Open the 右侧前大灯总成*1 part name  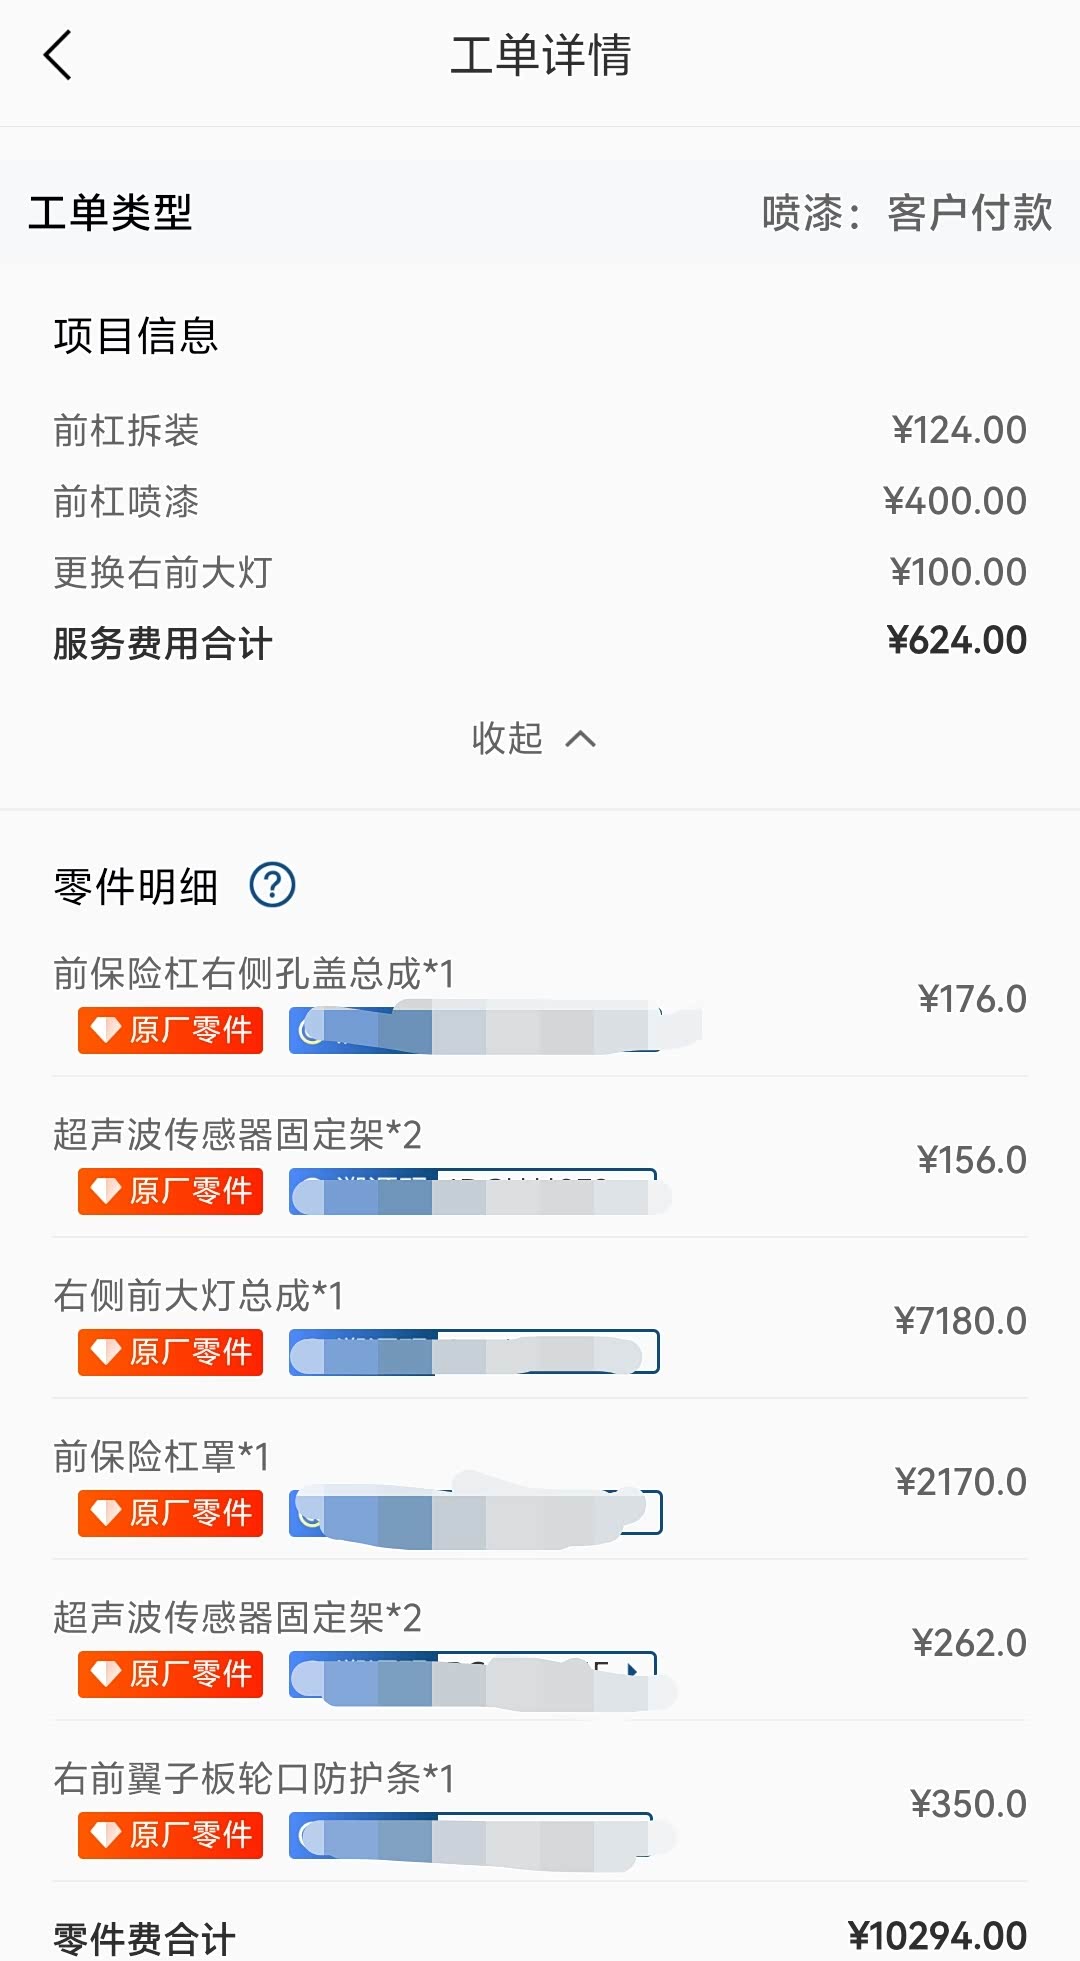[x=198, y=1296]
